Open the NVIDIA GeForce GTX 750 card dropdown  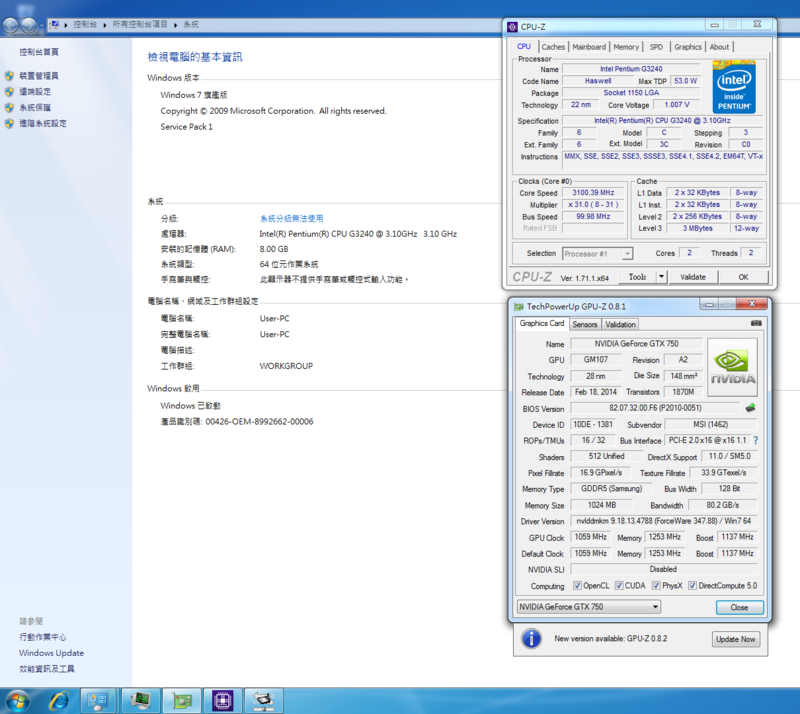click(x=589, y=607)
